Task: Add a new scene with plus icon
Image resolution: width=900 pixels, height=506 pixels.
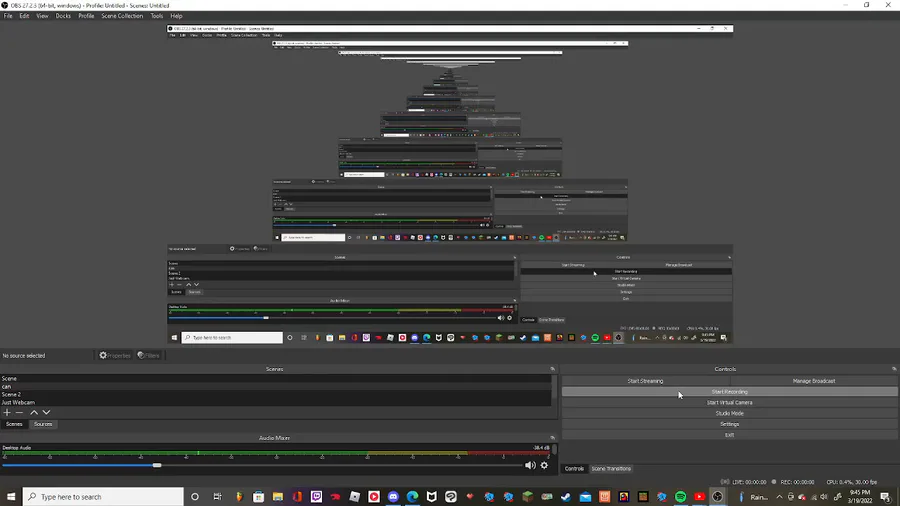Action: click(7, 412)
